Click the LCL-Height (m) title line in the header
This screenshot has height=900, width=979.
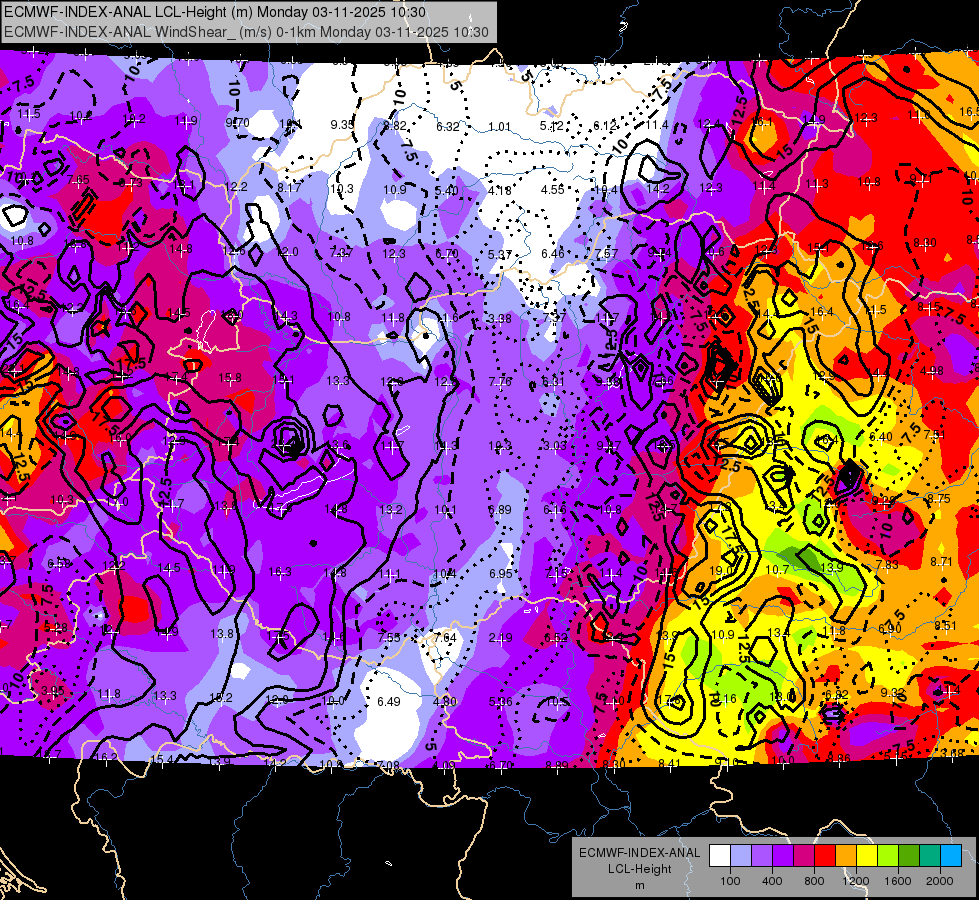215,12
